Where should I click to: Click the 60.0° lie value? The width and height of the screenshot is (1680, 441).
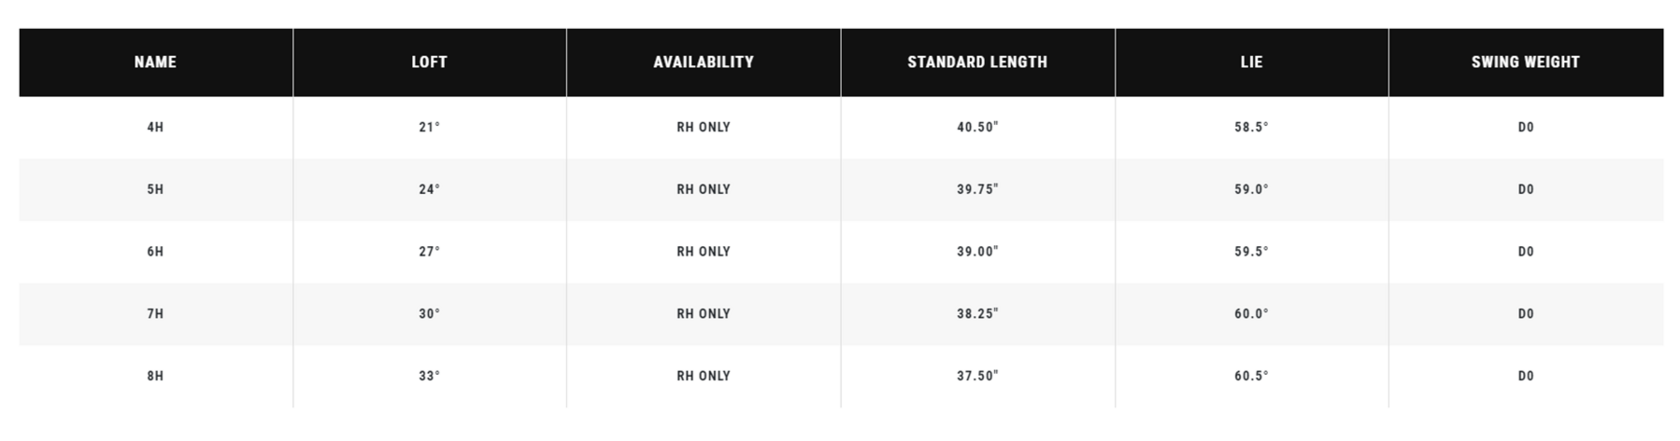(1252, 313)
